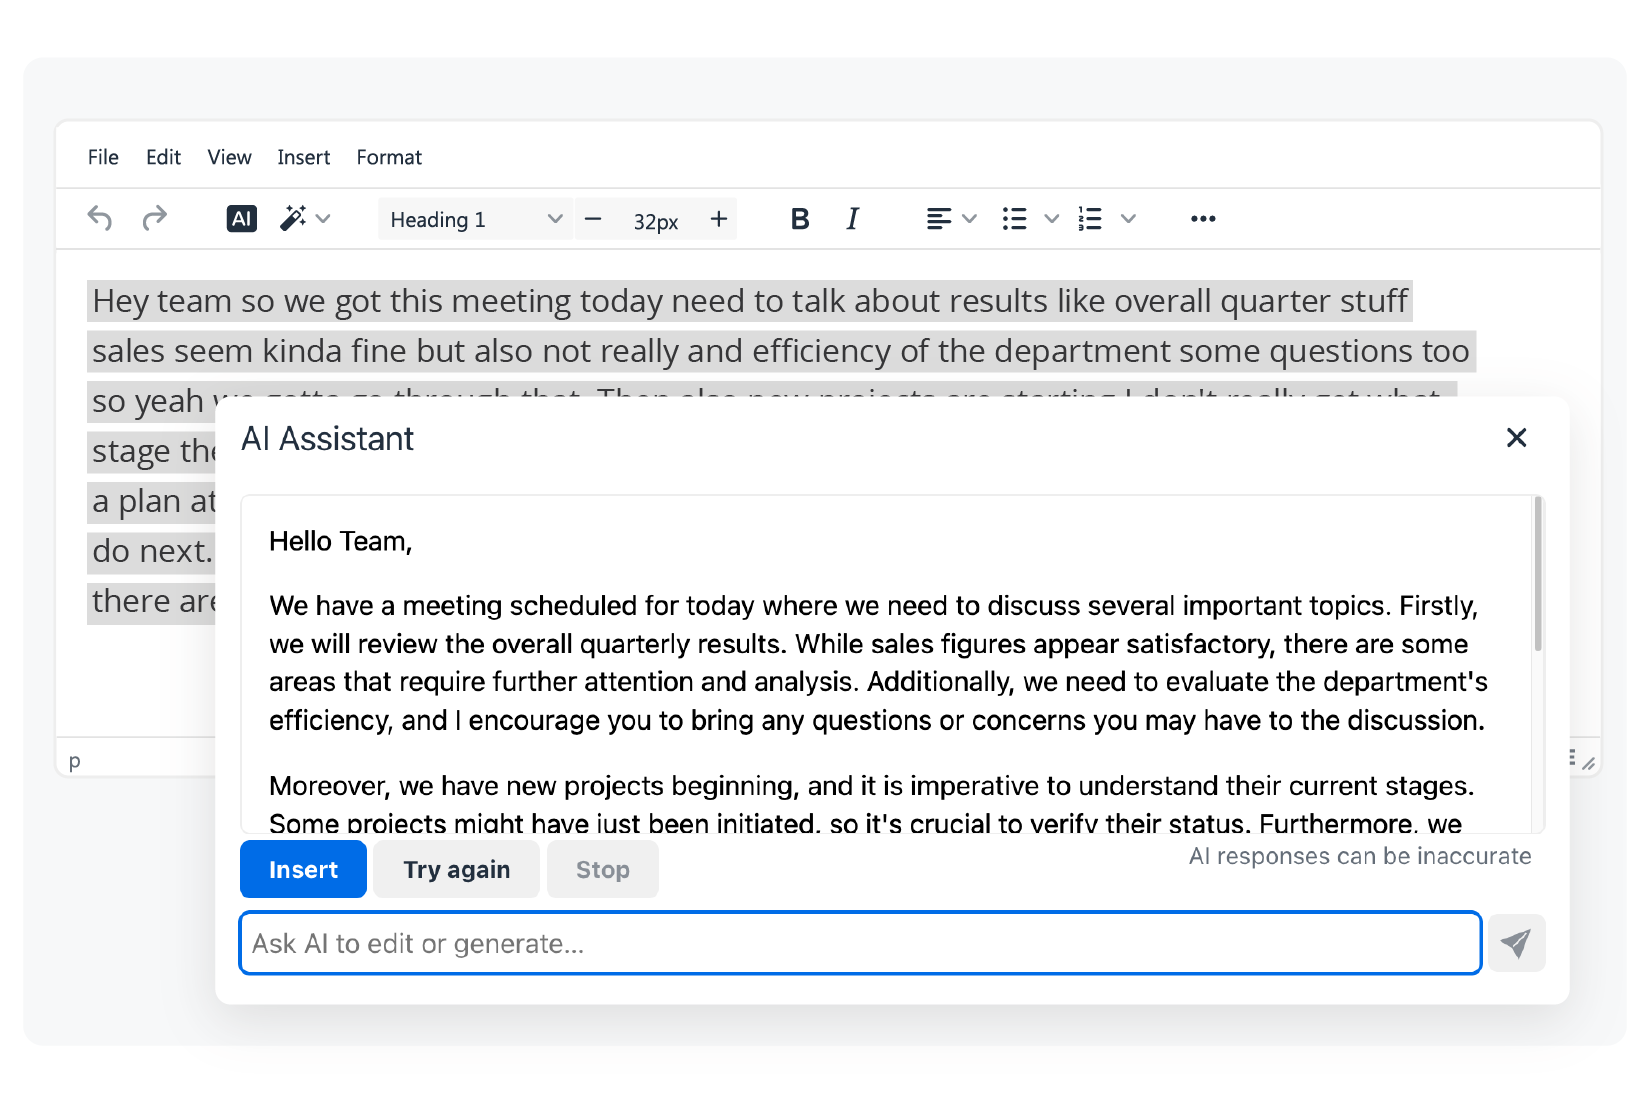Toggle bold formatting
This screenshot has width=1650, height=1112.
(x=800, y=219)
